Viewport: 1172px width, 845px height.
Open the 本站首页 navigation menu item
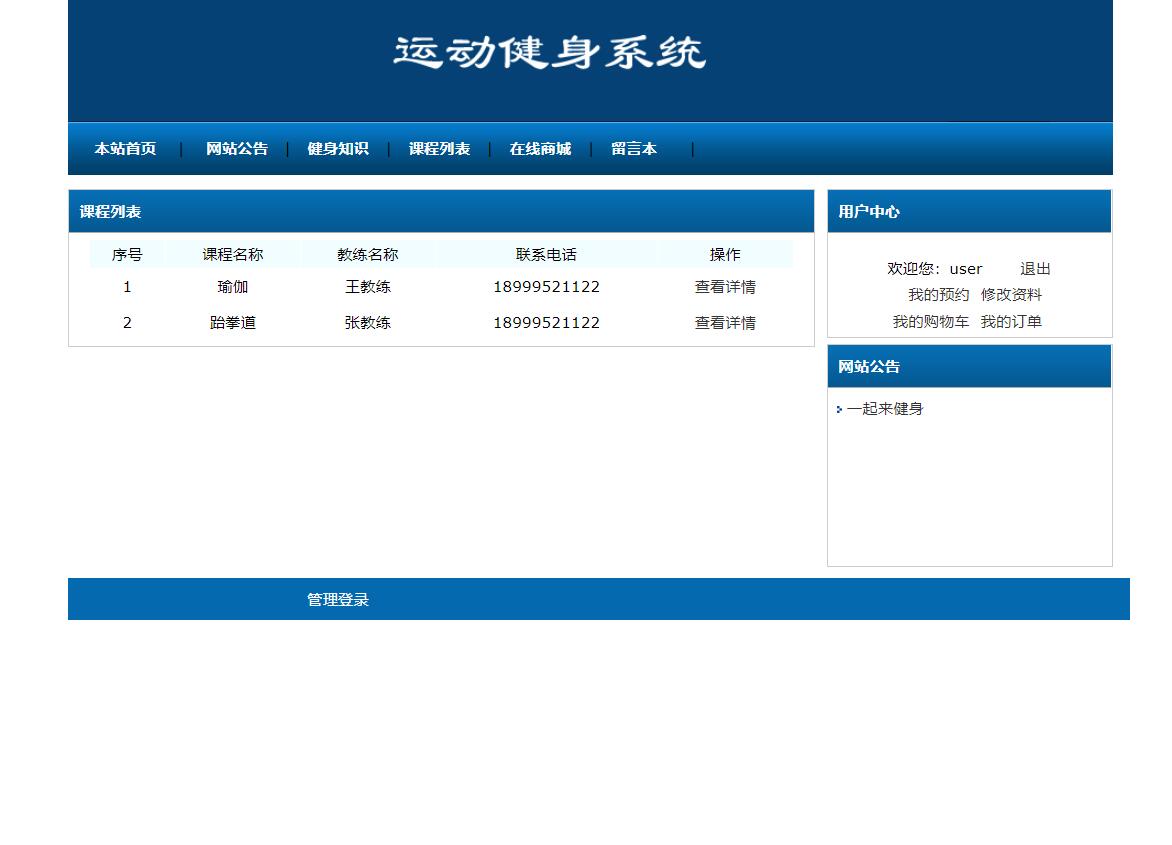pyautogui.click(x=124, y=148)
